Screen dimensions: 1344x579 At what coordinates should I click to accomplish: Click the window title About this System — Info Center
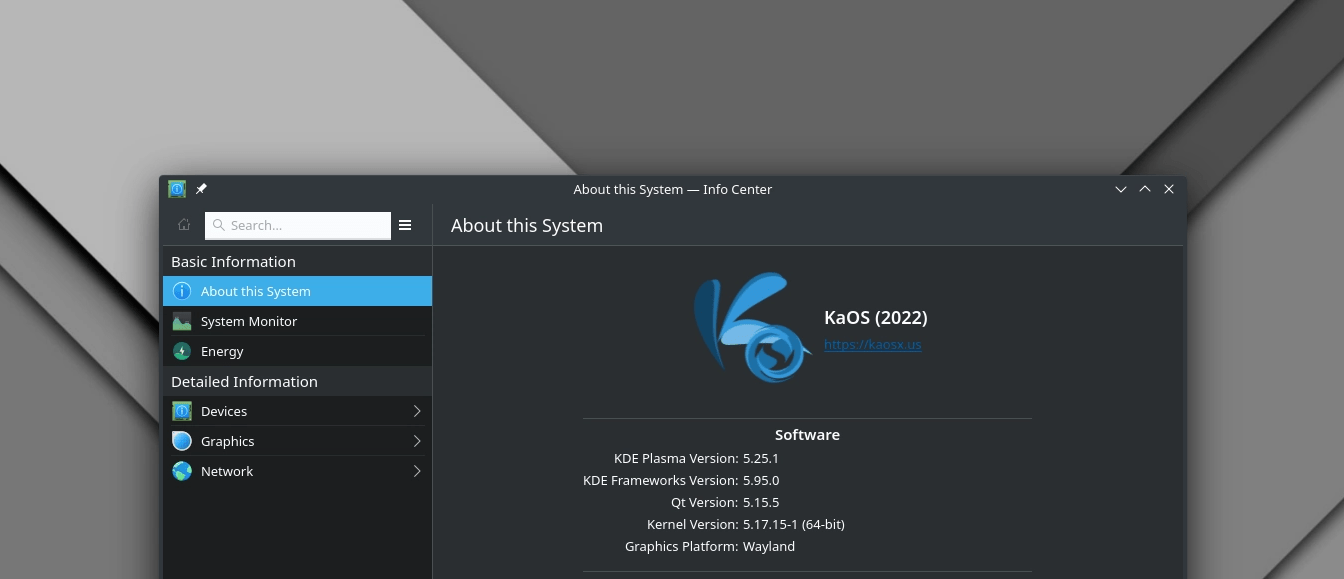click(x=673, y=189)
